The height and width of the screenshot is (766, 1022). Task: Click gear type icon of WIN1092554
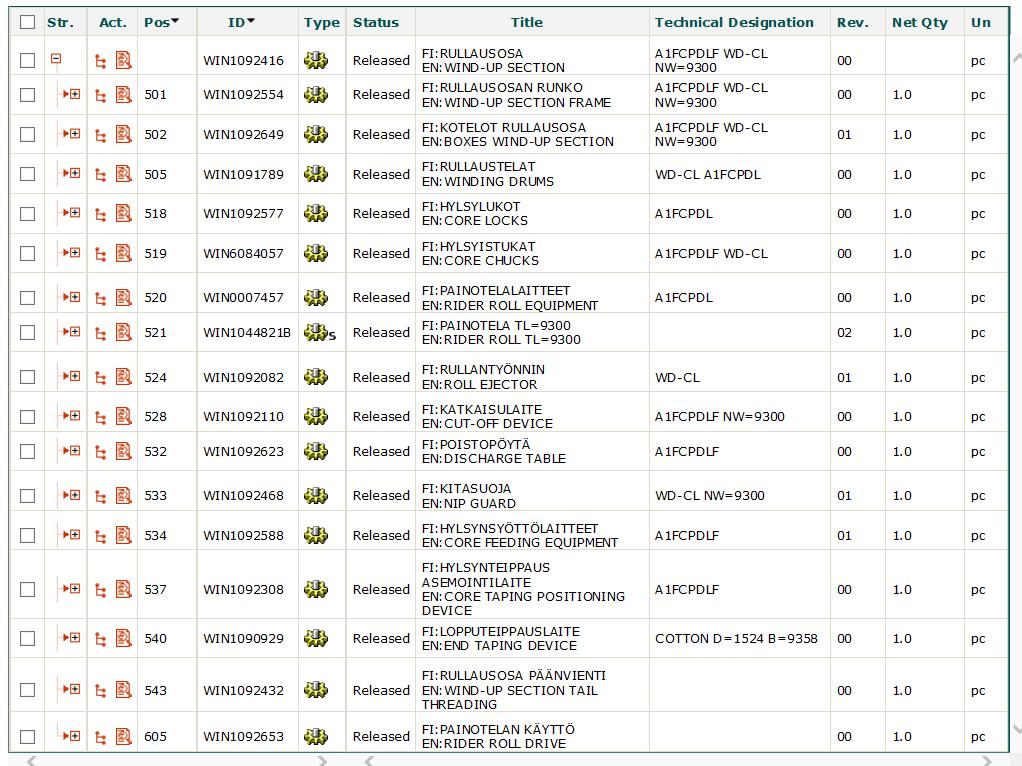pyautogui.click(x=316, y=95)
